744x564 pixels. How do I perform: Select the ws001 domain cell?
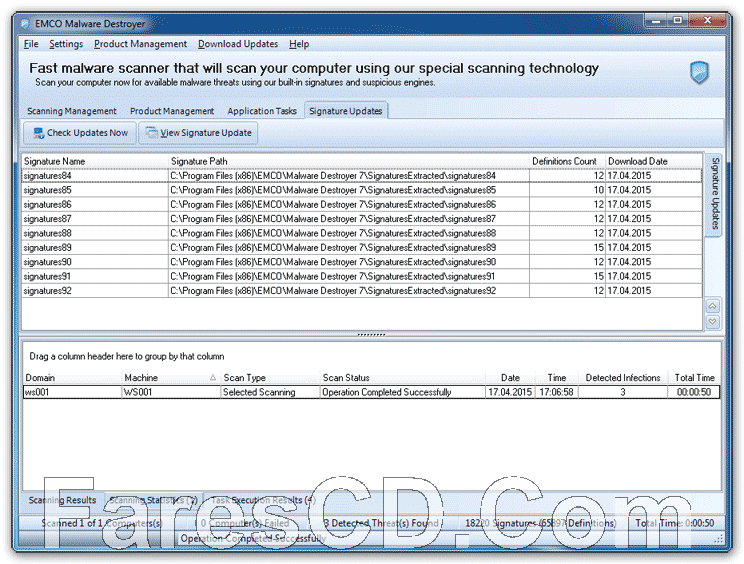pyautogui.click(x=73, y=392)
